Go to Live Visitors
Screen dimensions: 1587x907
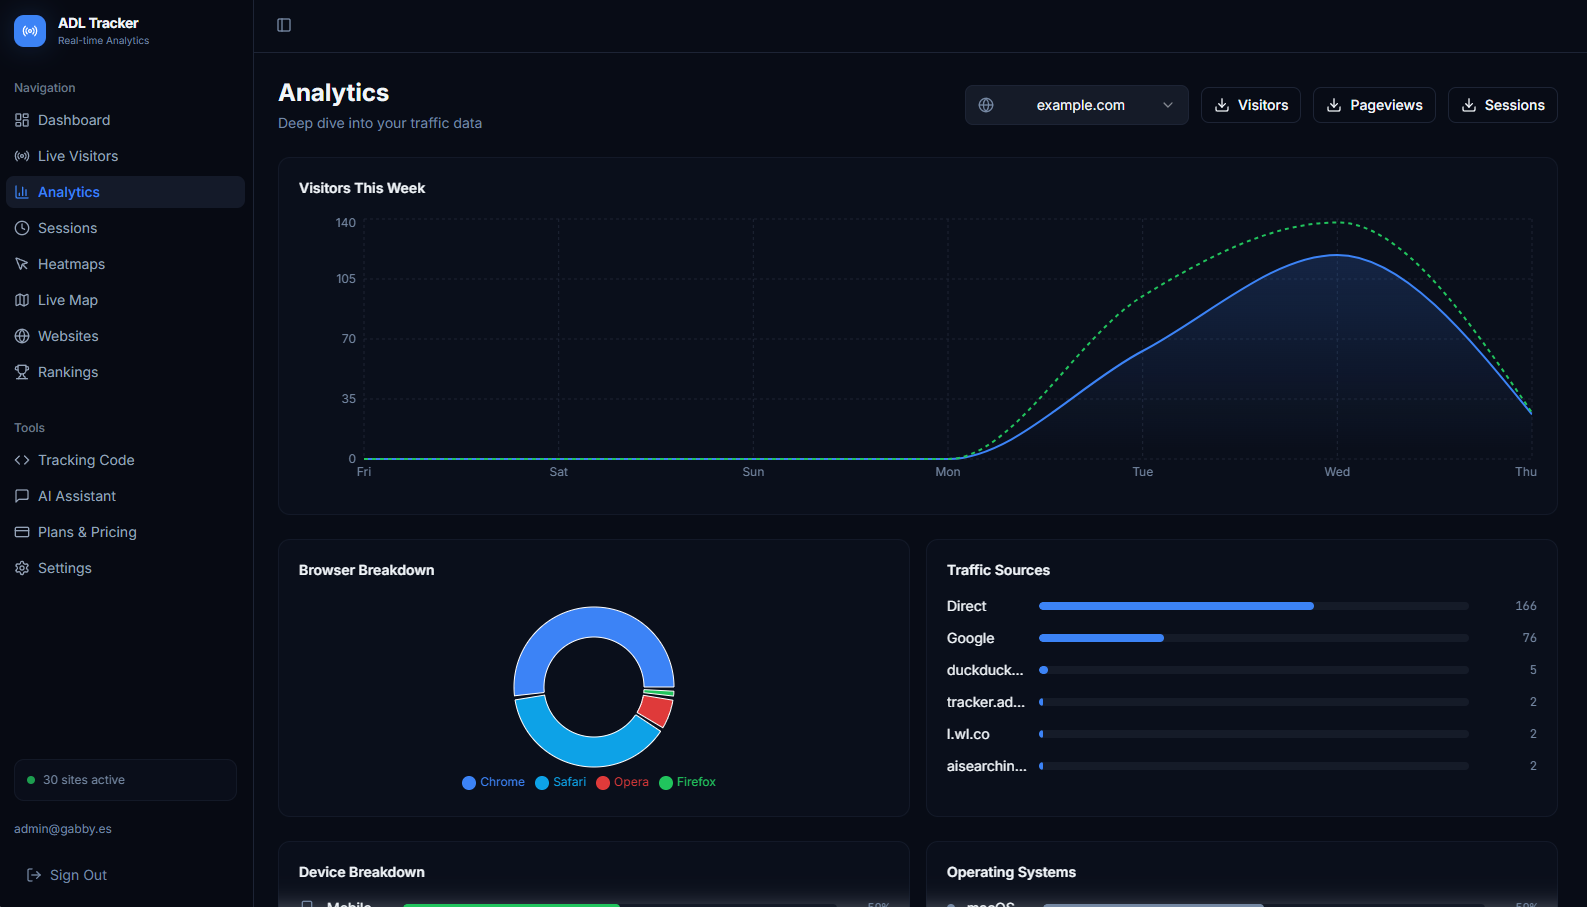[x=125, y=156]
